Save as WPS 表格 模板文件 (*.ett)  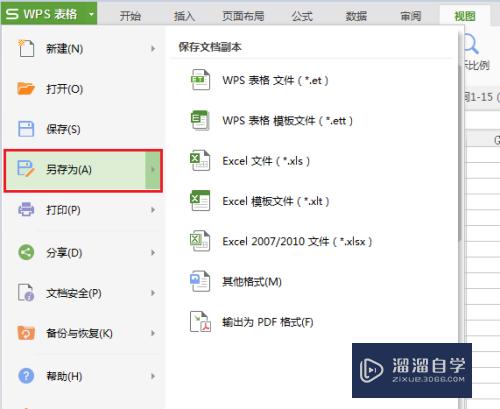coord(288,120)
